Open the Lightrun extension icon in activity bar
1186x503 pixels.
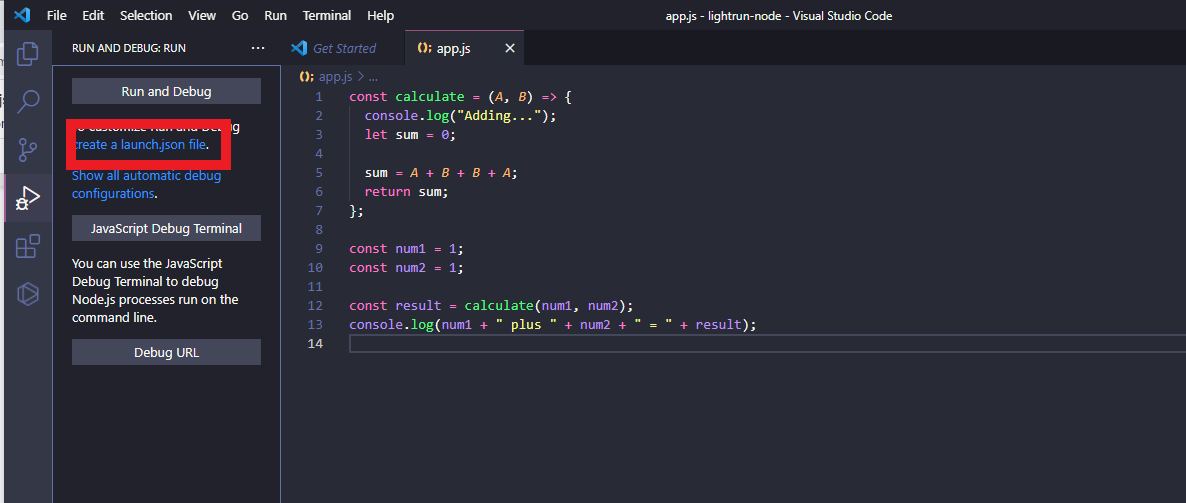click(x=28, y=293)
